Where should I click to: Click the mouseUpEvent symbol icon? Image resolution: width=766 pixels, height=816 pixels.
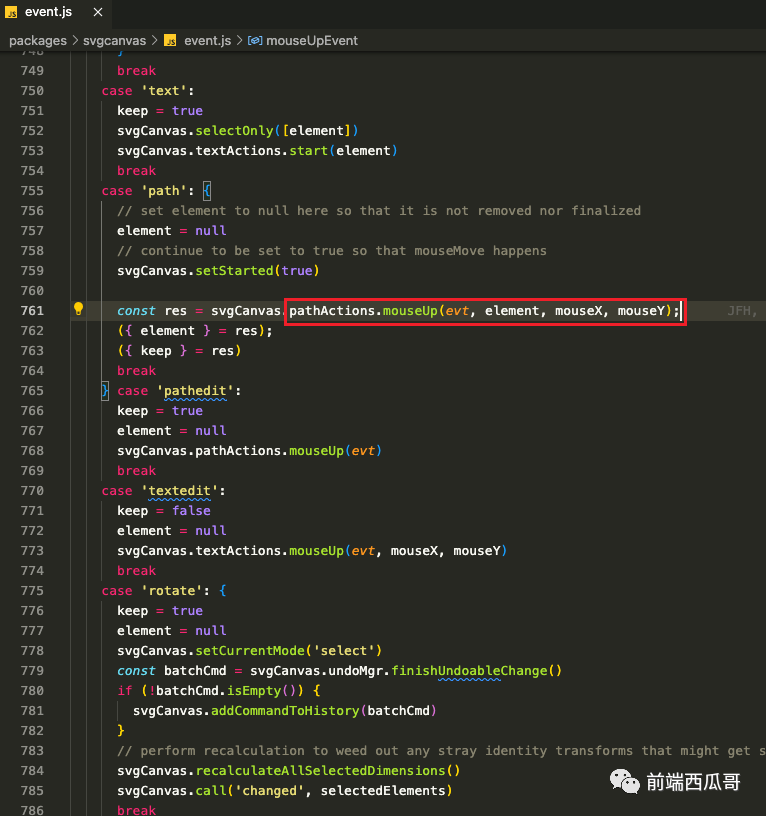coord(255,41)
